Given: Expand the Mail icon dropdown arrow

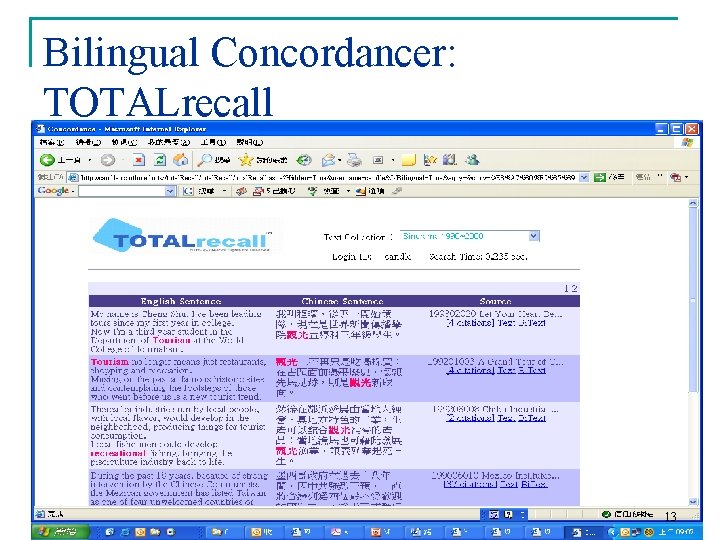Looking at the screenshot, I should pyautogui.click(x=339, y=160).
